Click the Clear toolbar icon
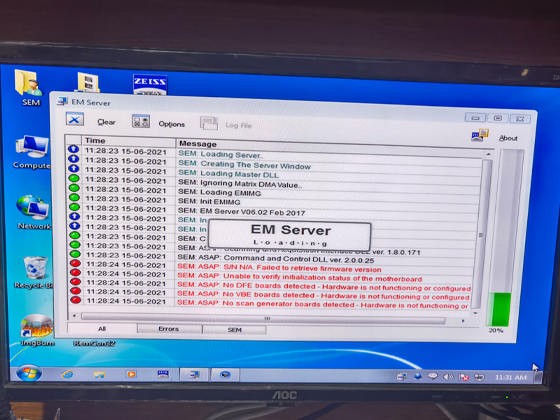 coord(75,119)
